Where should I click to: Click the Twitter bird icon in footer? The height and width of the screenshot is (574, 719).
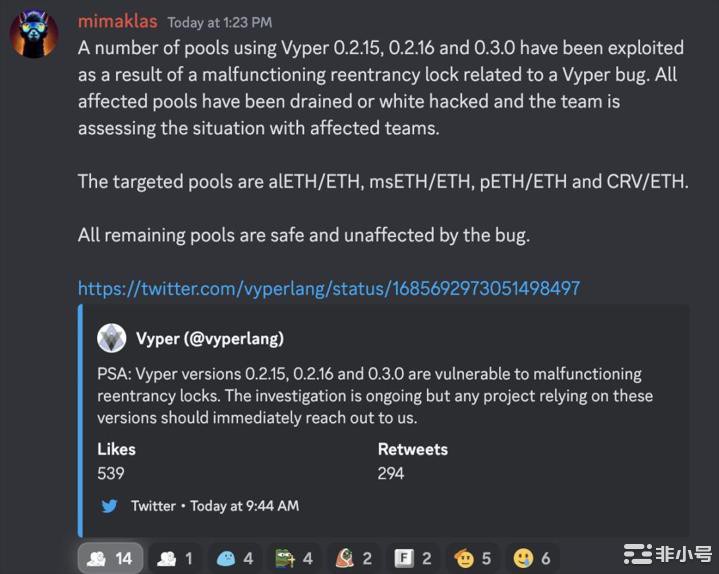109,506
